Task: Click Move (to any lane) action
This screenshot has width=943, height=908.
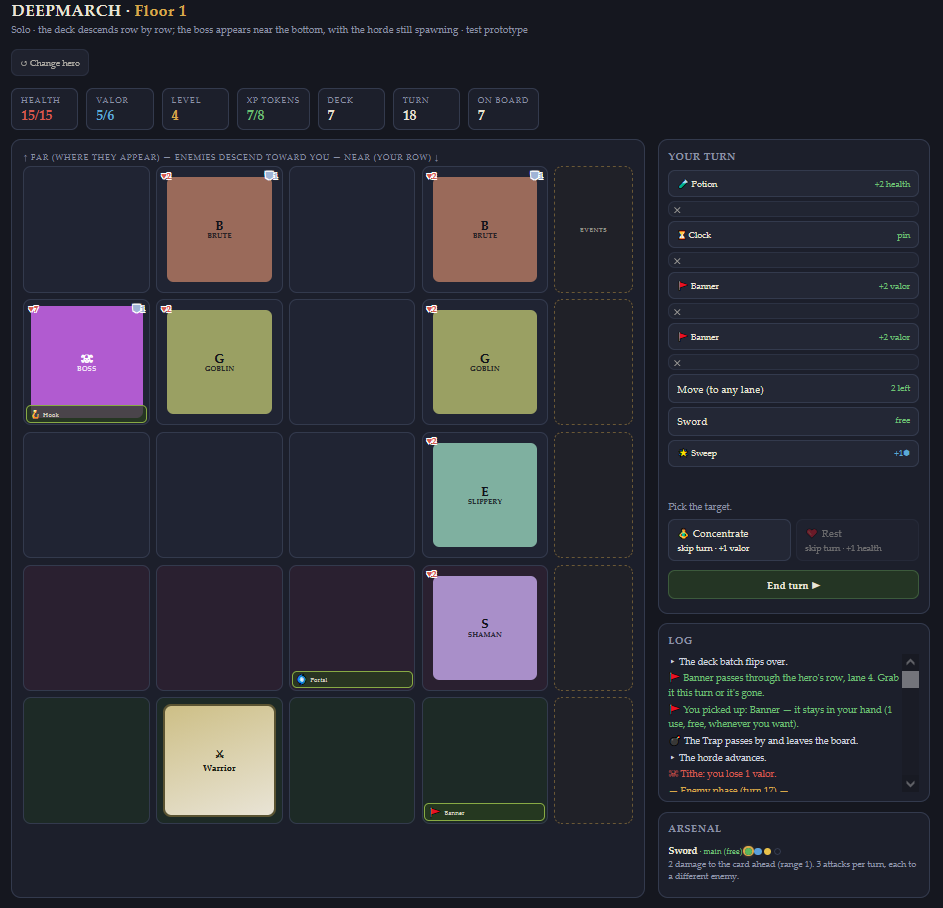Action: tap(793, 390)
